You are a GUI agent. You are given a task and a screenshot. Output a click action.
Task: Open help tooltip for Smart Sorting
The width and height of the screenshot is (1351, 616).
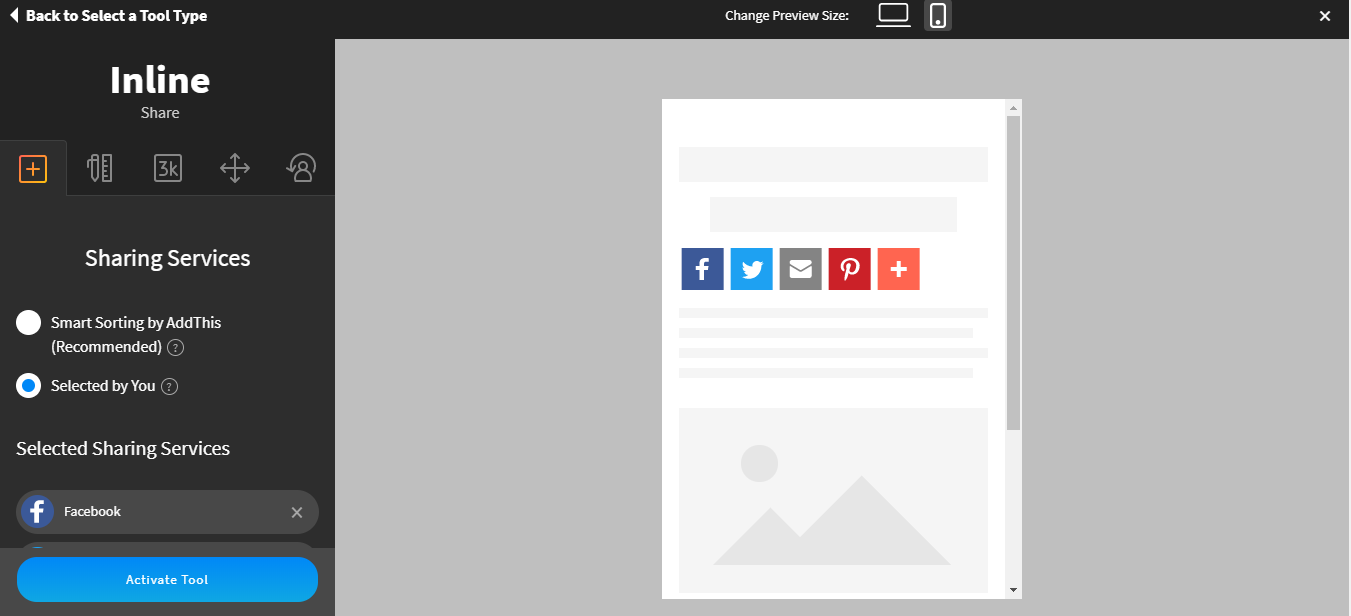pos(176,348)
